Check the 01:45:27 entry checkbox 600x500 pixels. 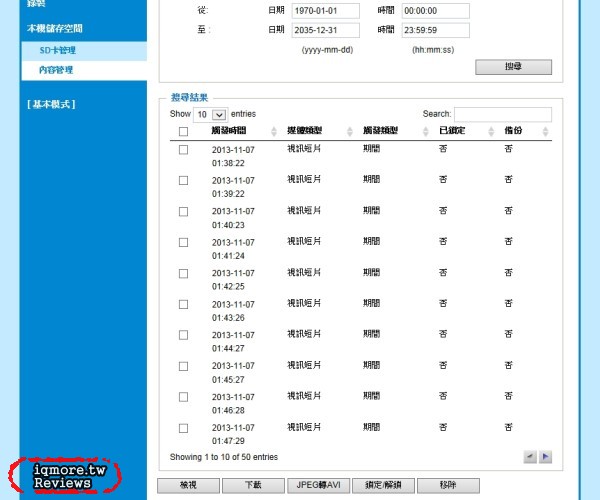(x=184, y=366)
